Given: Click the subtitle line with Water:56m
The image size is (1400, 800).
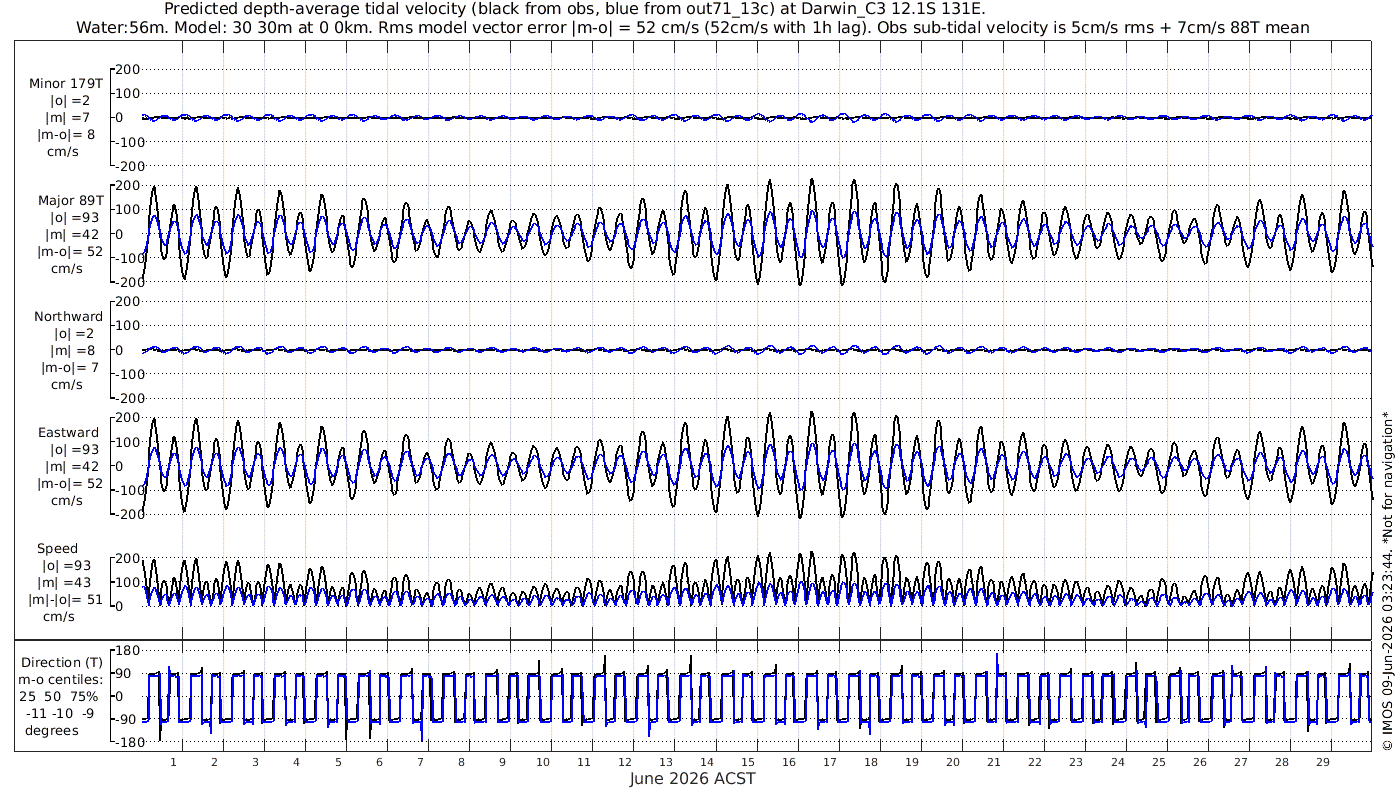Looking at the screenshot, I should (x=692, y=27).
